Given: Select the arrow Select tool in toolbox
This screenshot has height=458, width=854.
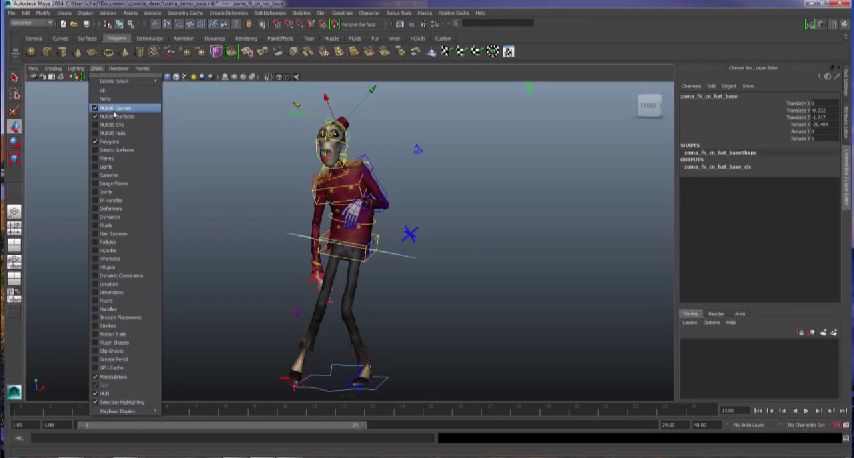Looking at the screenshot, I should click(x=14, y=78).
